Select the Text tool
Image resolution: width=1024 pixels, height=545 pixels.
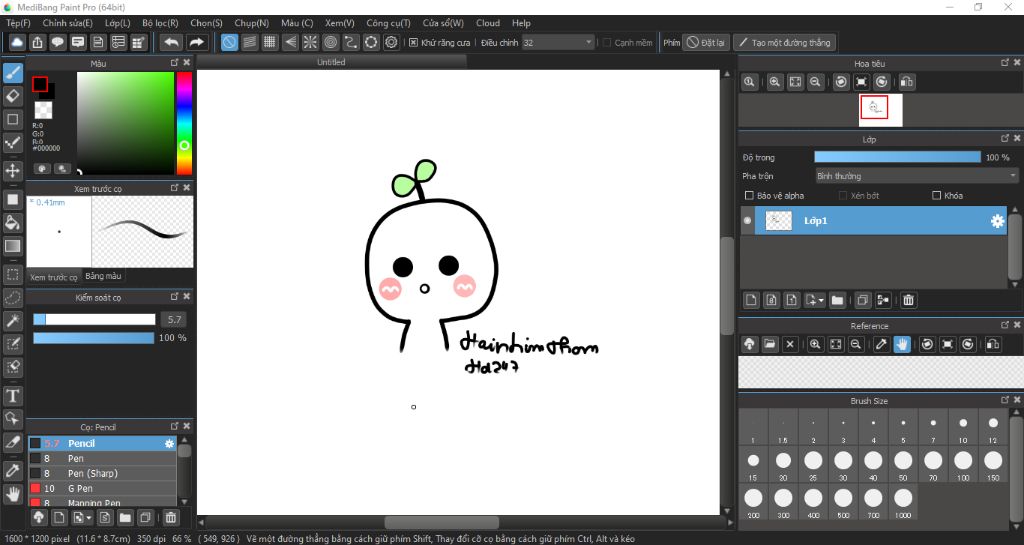click(13, 396)
